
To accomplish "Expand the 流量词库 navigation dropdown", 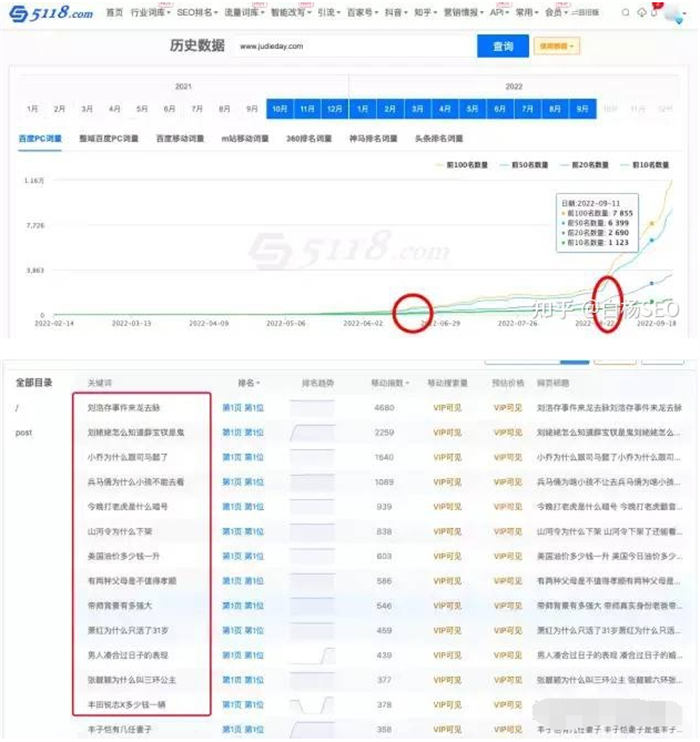I will click(x=244, y=12).
